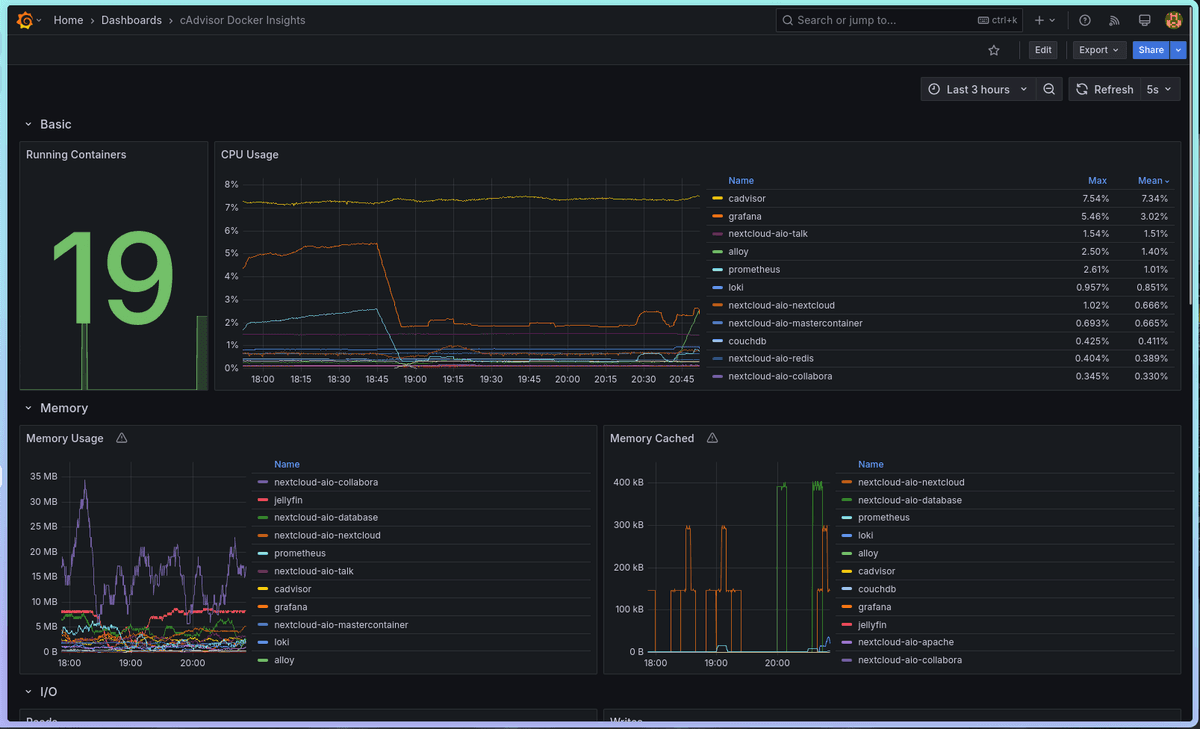Click the monitor icon beside the avatar
Screen dimensions: 1200x729
coord(1145,20)
